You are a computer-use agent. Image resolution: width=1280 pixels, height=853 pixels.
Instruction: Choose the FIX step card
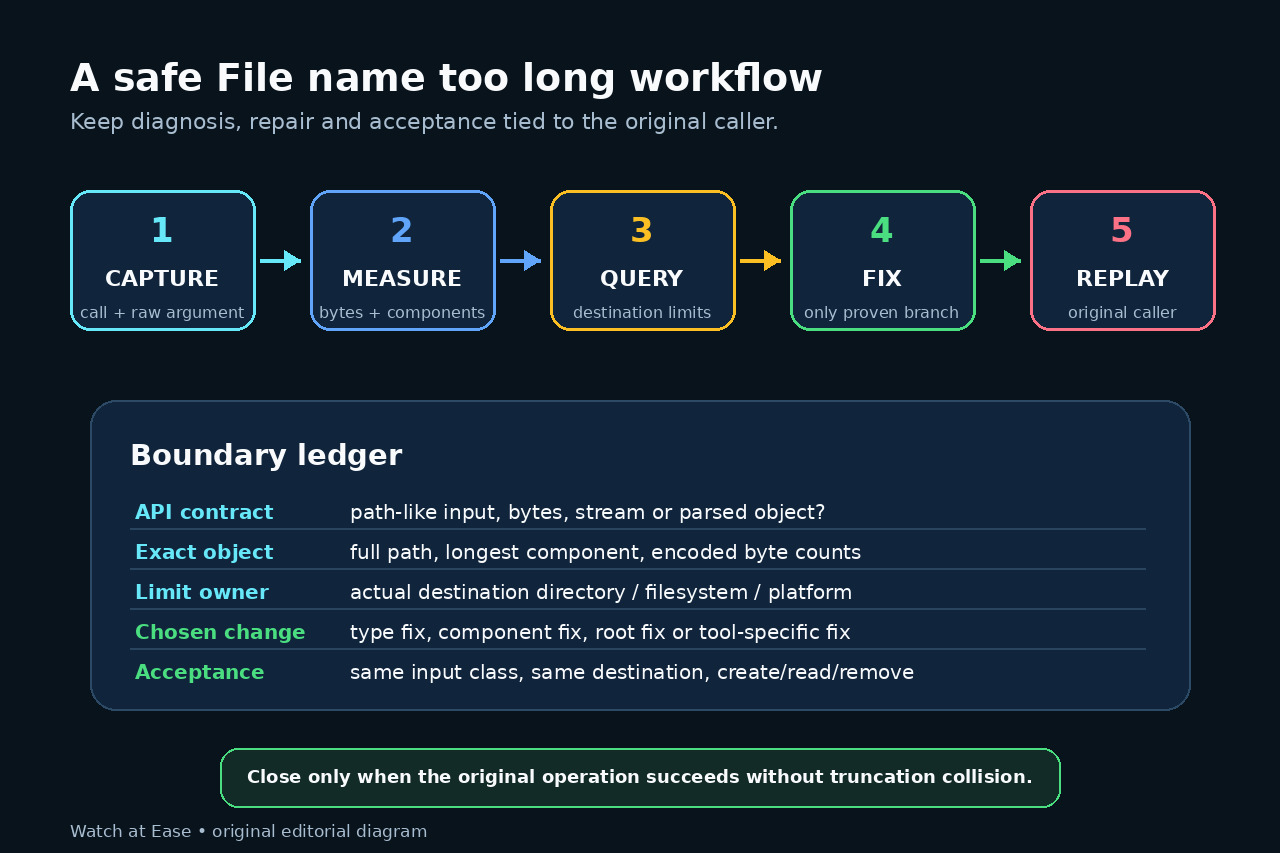tap(883, 260)
